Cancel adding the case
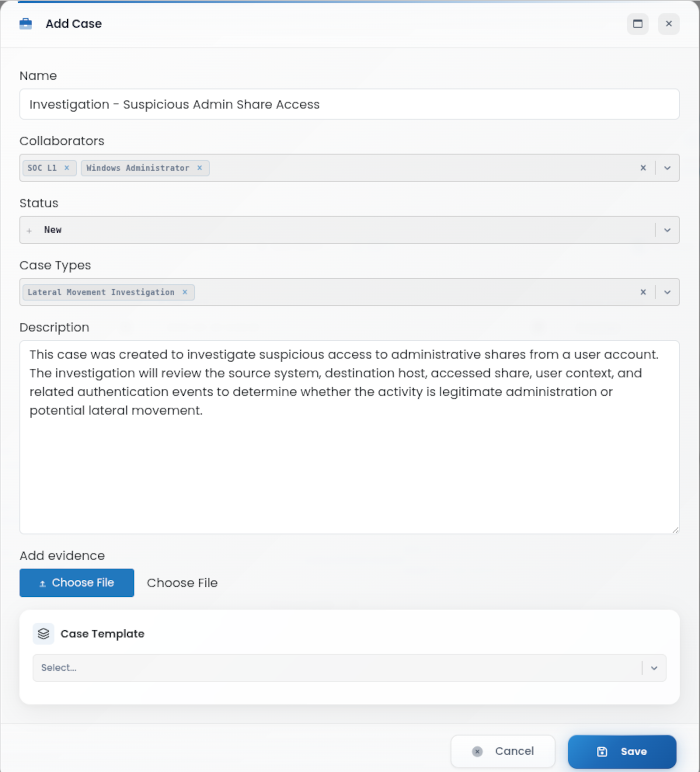700x772 pixels. [503, 751]
